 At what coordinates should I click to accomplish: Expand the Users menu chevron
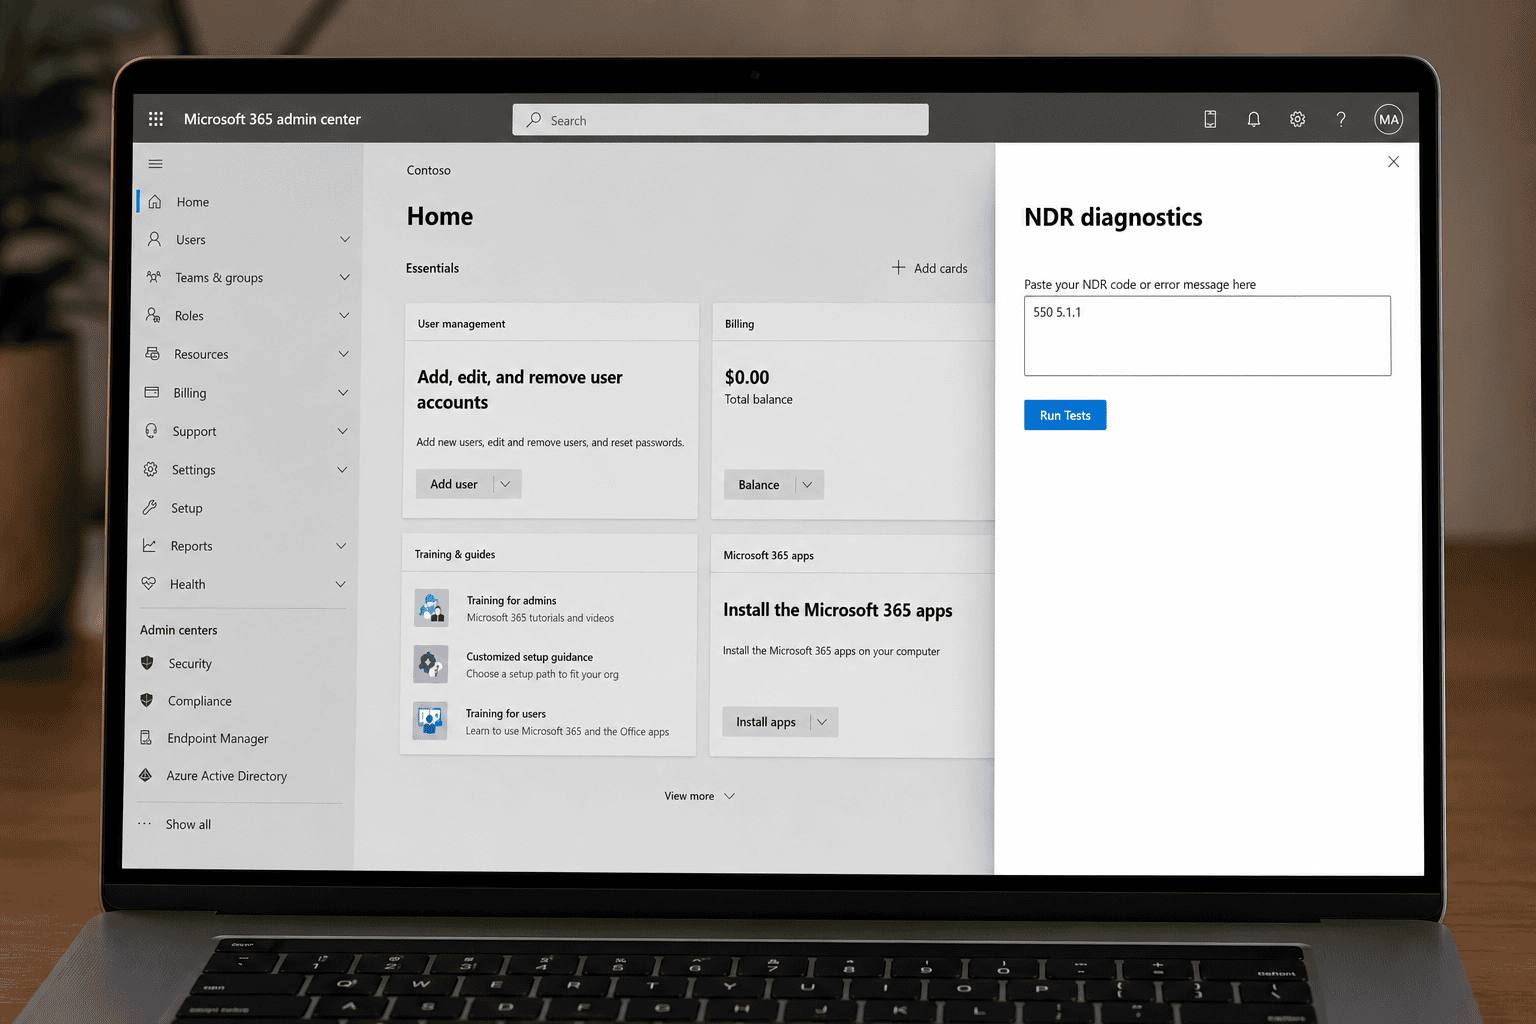tap(345, 239)
